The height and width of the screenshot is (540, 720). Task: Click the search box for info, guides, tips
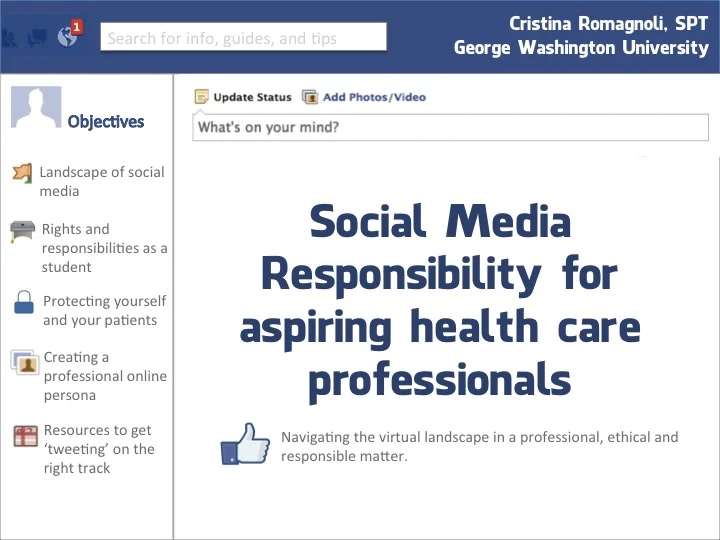243,37
